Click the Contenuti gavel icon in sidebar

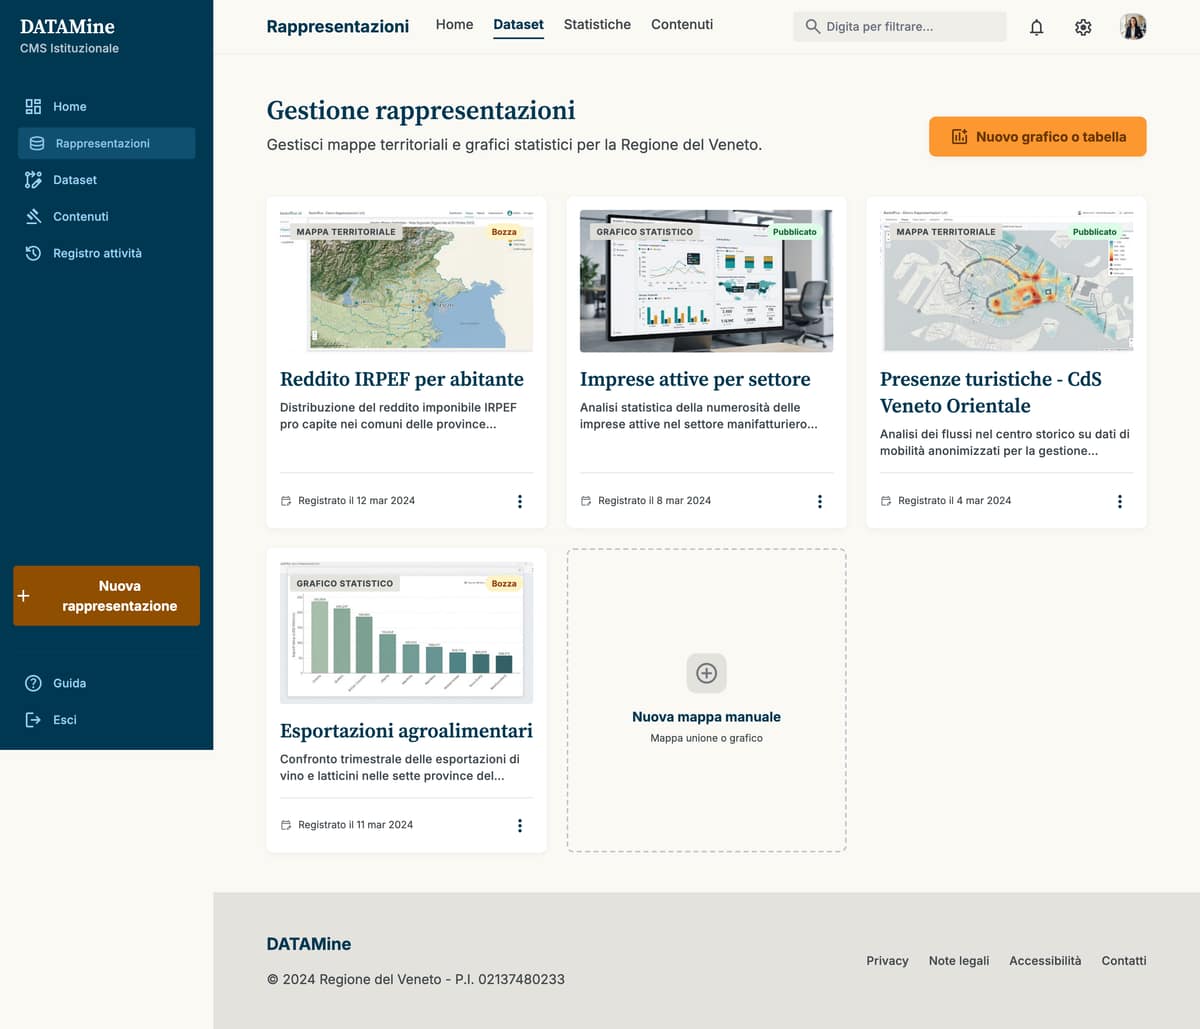click(x=33, y=216)
